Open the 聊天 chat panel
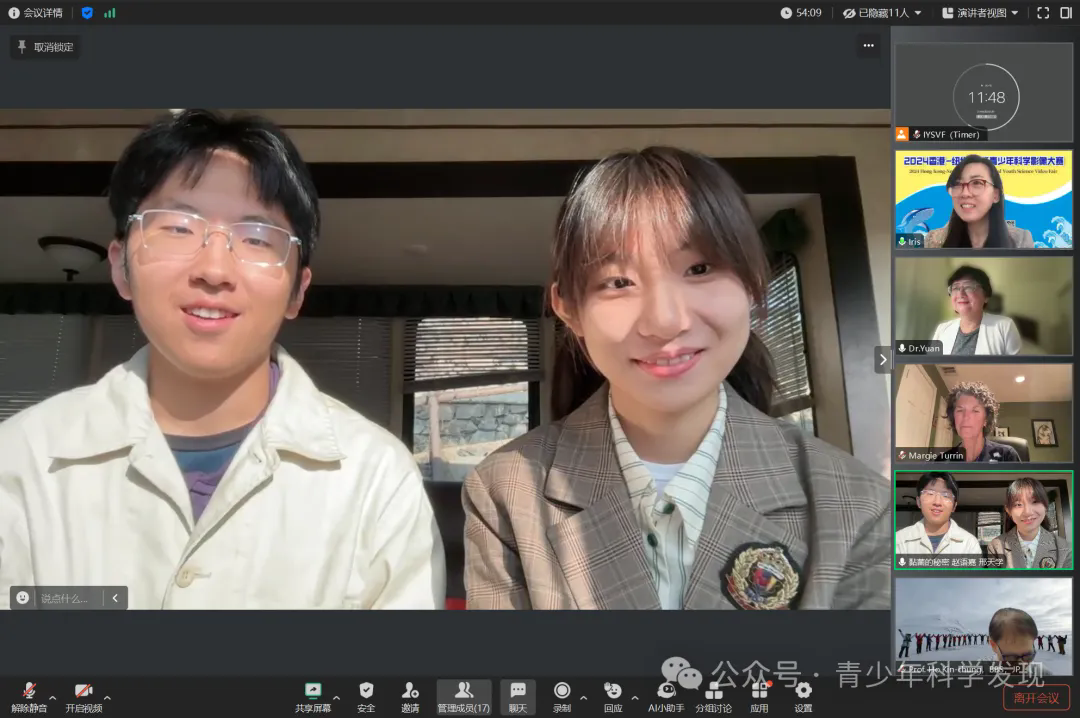The height and width of the screenshot is (718, 1080). tap(518, 697)
